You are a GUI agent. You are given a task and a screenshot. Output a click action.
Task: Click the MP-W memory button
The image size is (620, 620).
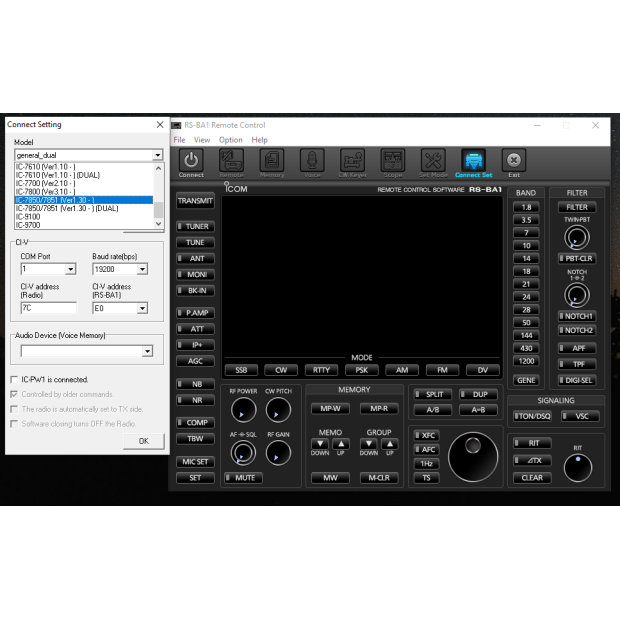pos(330,408)
